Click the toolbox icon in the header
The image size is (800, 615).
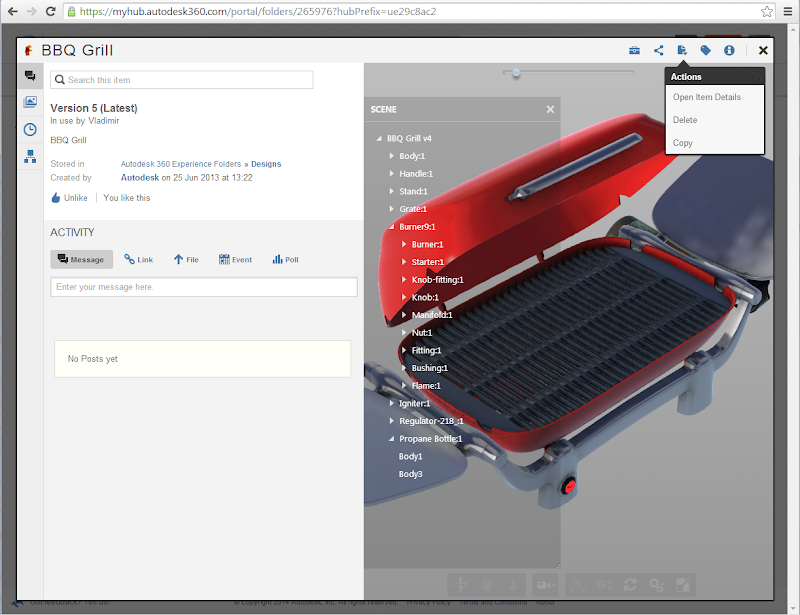[x=634, y=50]
